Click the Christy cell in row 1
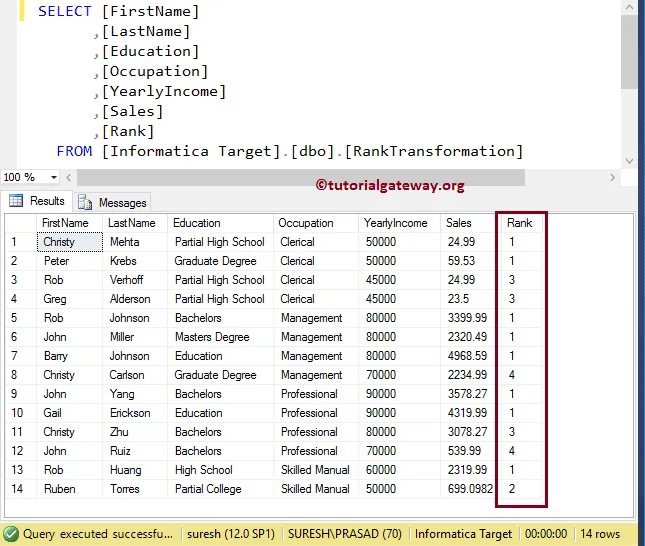Viewport: 645px width, 546px height. point(70,242)
